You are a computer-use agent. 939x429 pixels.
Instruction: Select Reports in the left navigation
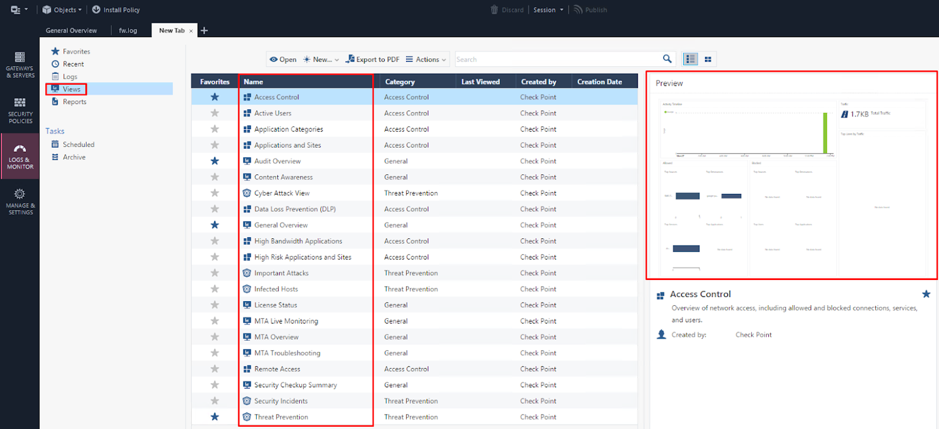pyautogui.click(x=74, y=102)
